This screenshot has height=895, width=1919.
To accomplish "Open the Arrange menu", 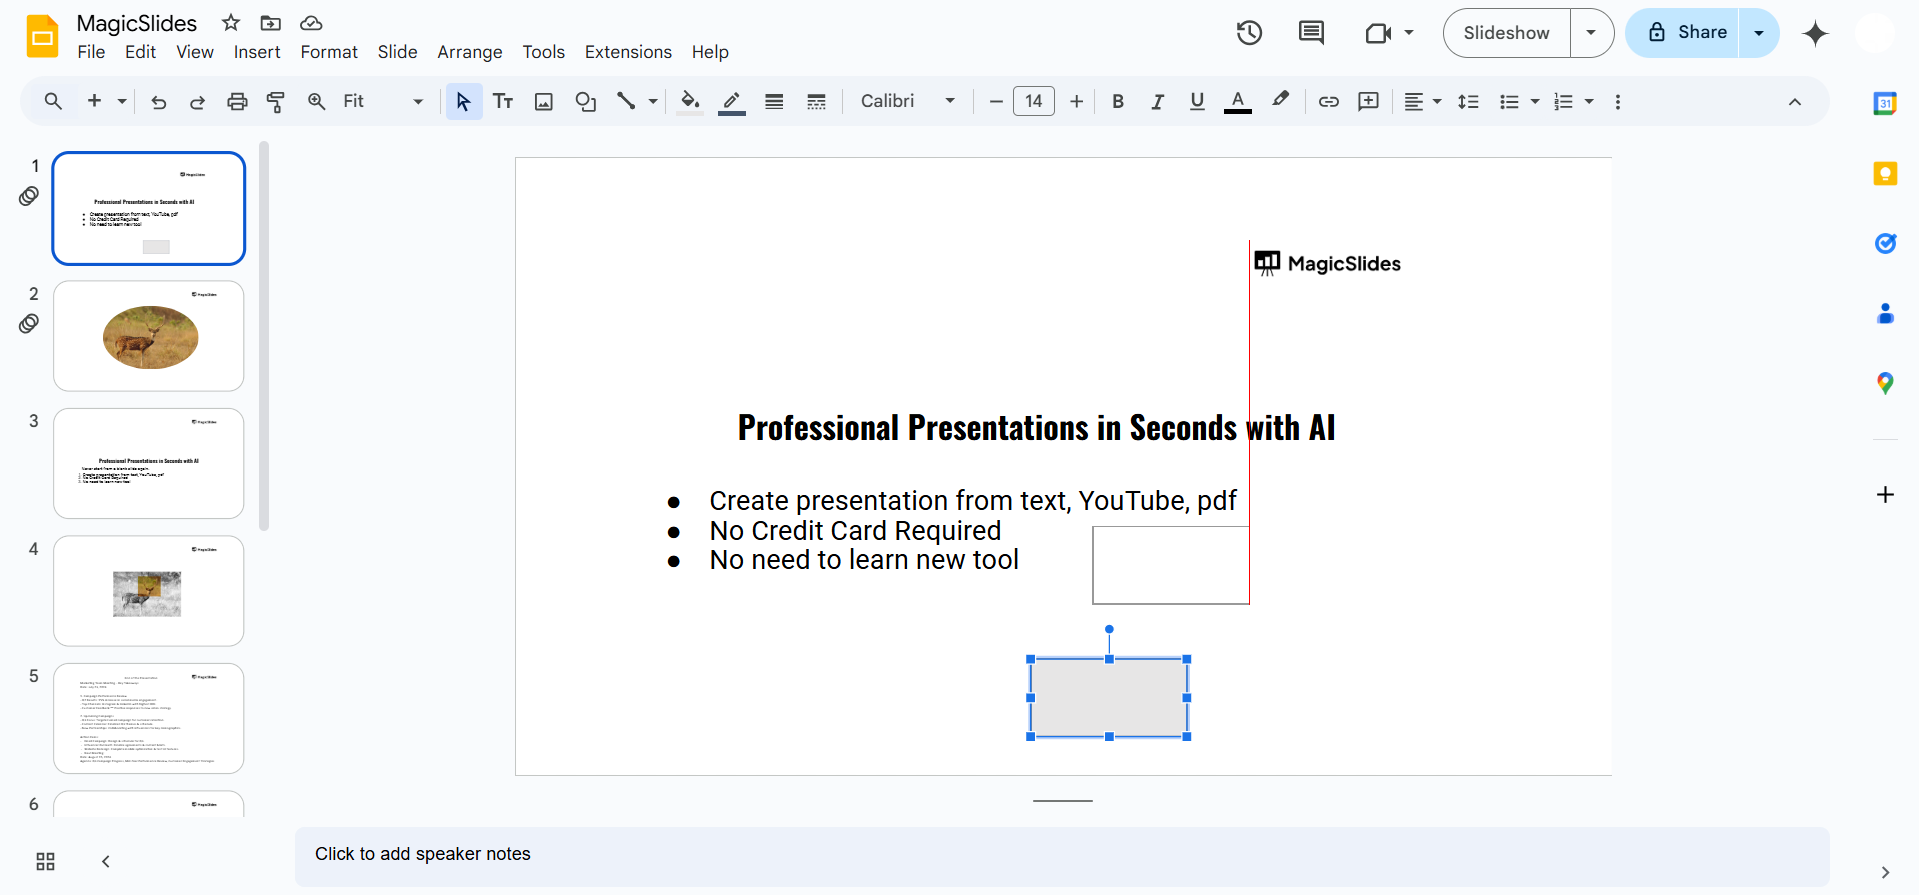I will click(469, 52).
